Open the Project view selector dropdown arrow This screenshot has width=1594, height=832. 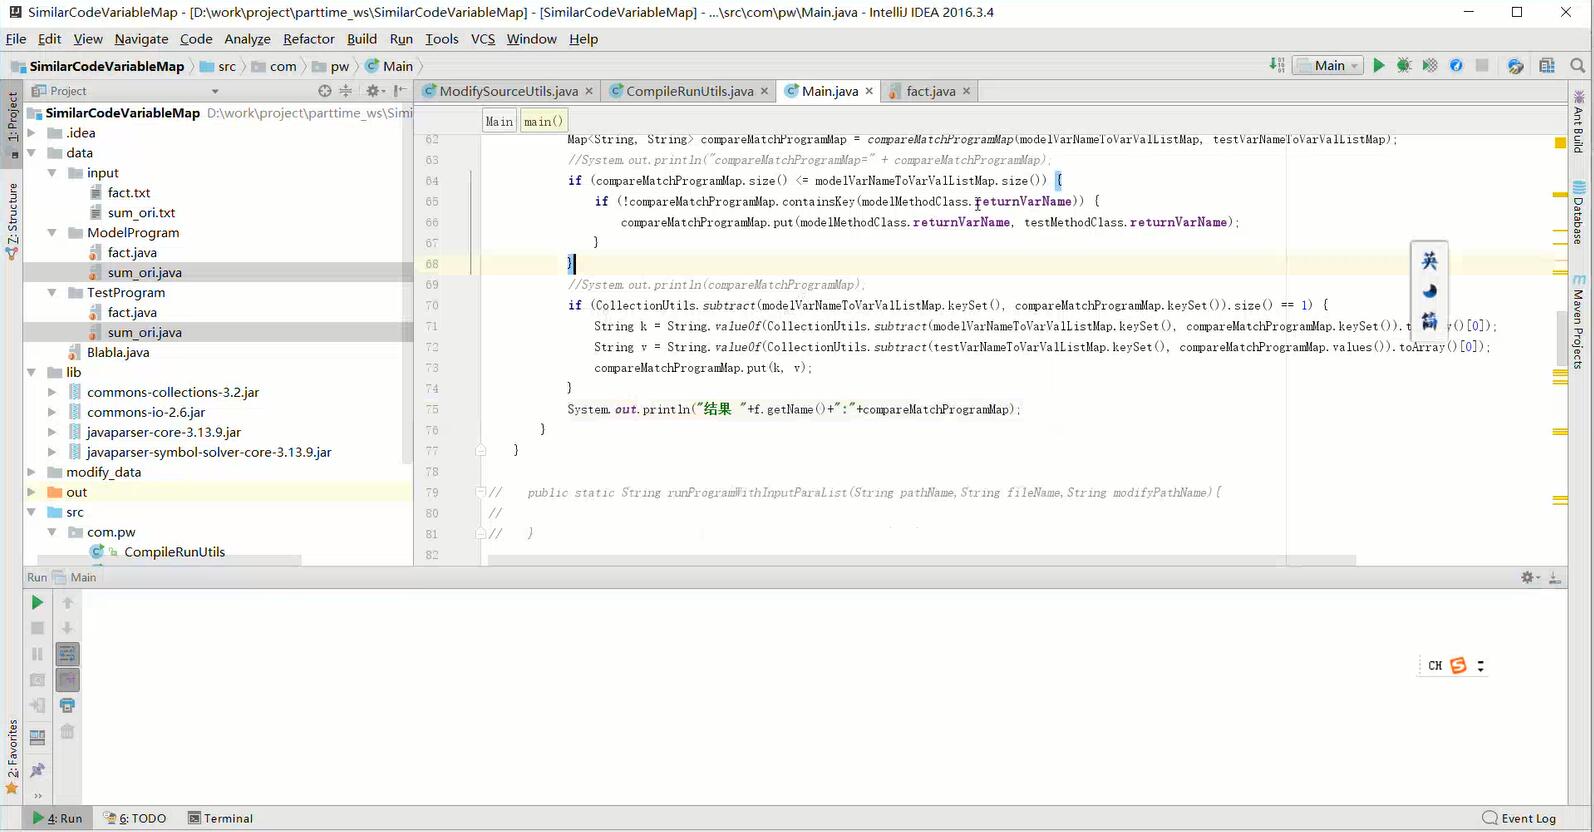215,91
